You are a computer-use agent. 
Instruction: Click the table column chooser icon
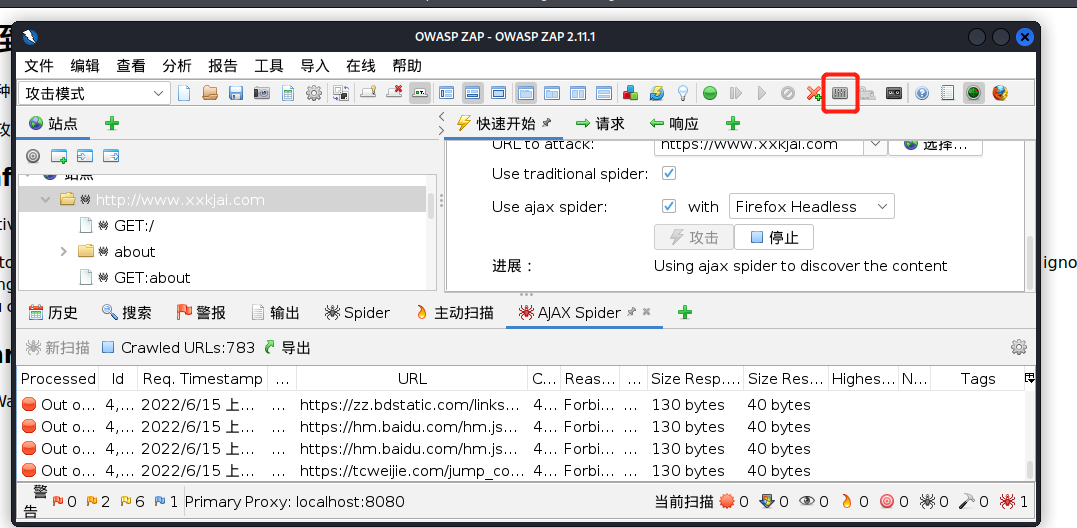[x=1029, y=378]
